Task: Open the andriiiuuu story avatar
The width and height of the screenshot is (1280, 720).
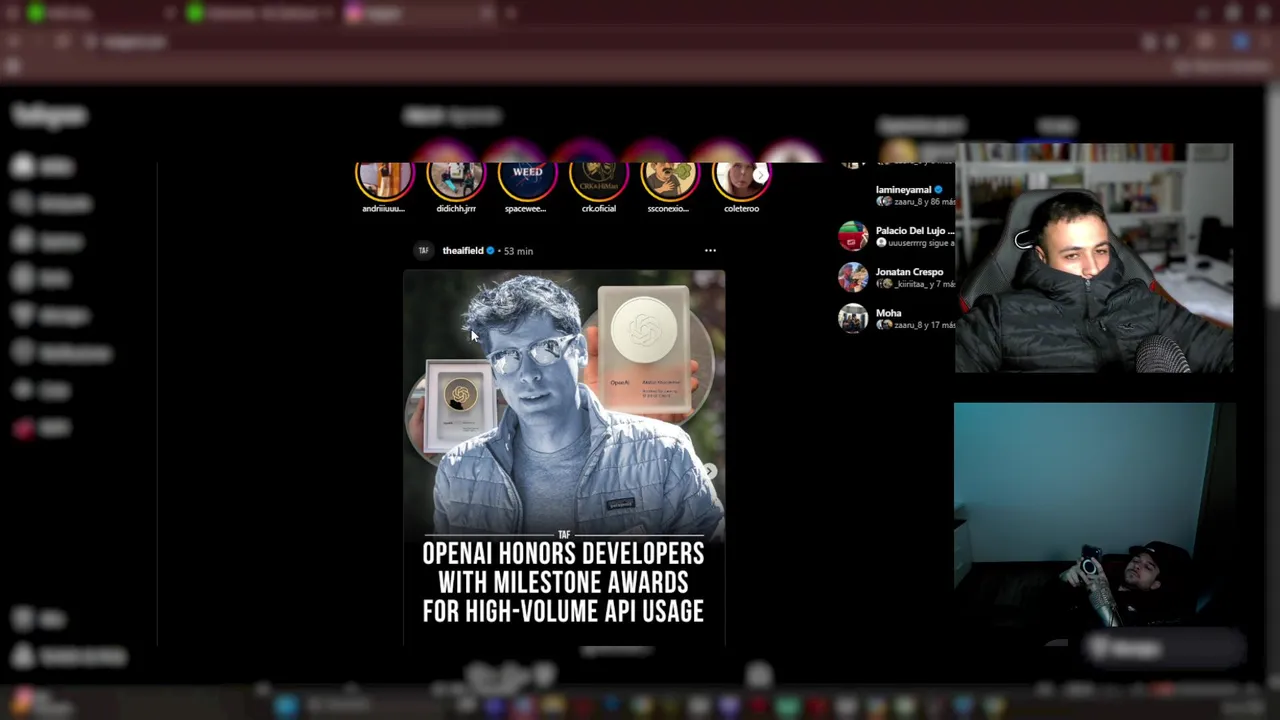Action: 384,181
